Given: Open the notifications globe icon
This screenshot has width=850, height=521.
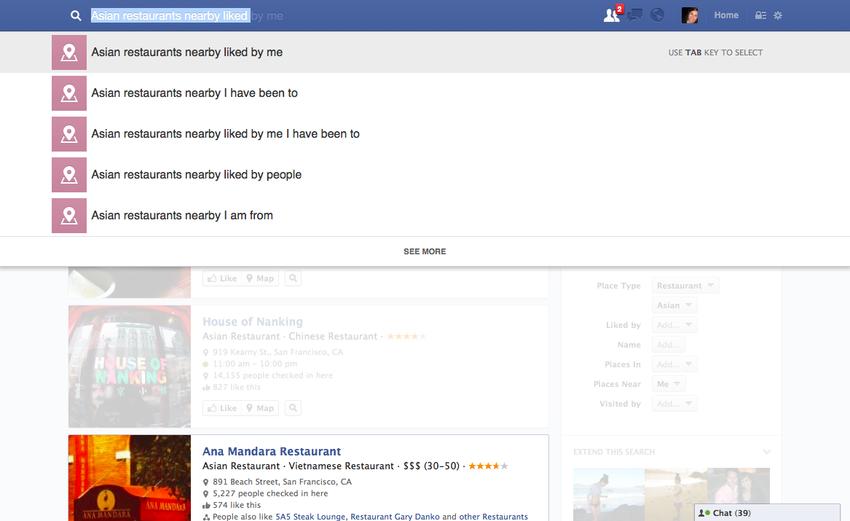Looking at the screenshot, I should 657,15.
